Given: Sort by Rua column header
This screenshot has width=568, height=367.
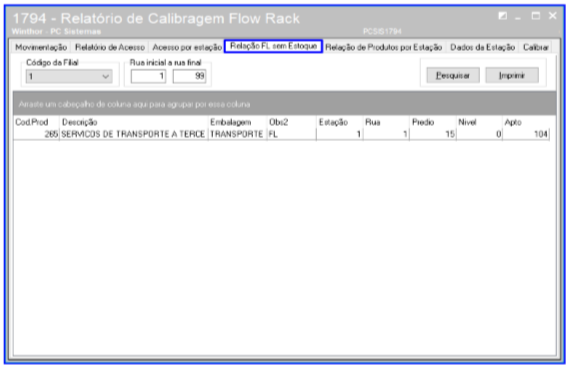Looking at the screenshot, I should [x=386, y=122].
